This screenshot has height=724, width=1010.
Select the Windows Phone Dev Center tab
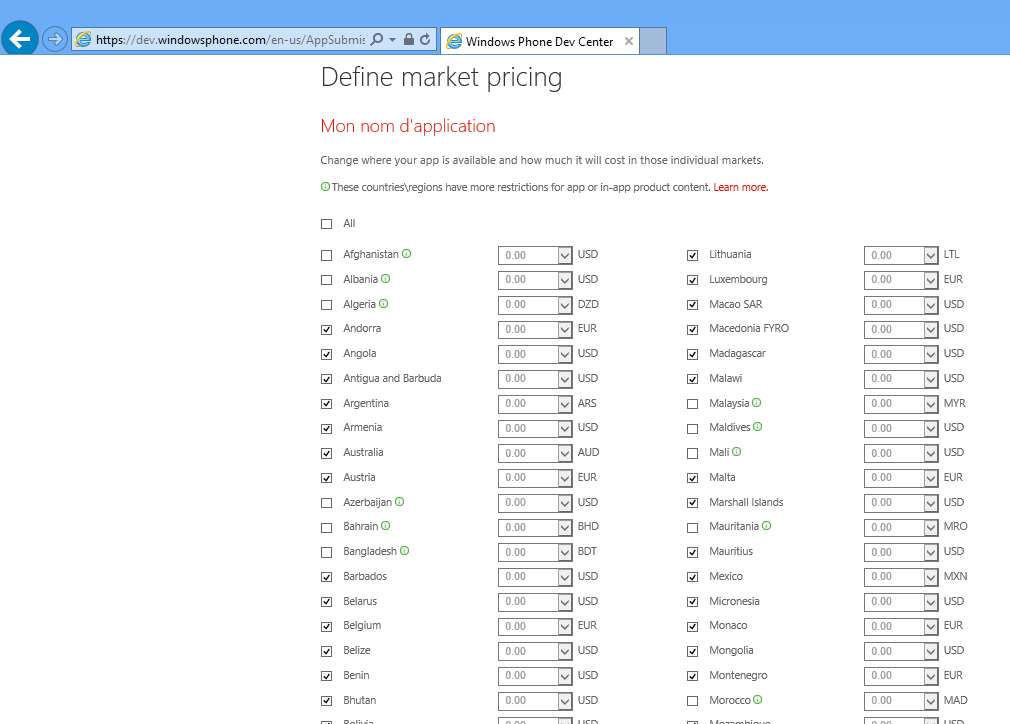click(x=539, y=41)
